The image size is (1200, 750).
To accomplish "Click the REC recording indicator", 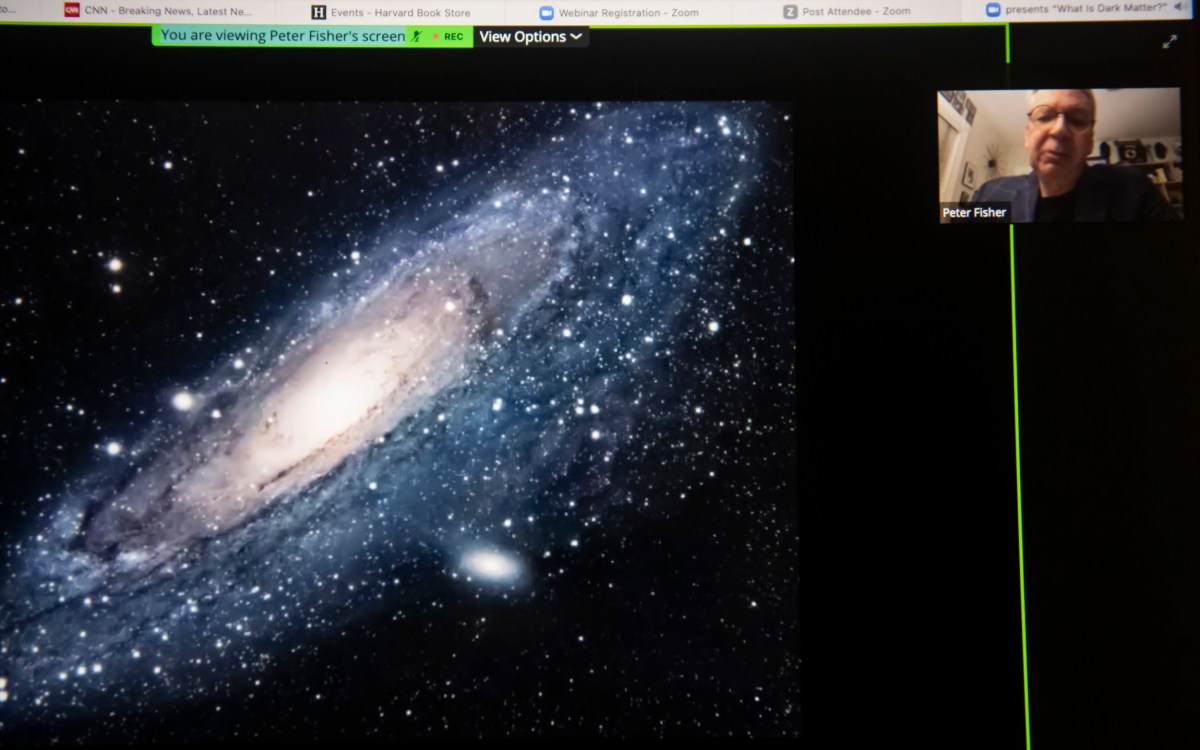I will [x=448, y=37].
